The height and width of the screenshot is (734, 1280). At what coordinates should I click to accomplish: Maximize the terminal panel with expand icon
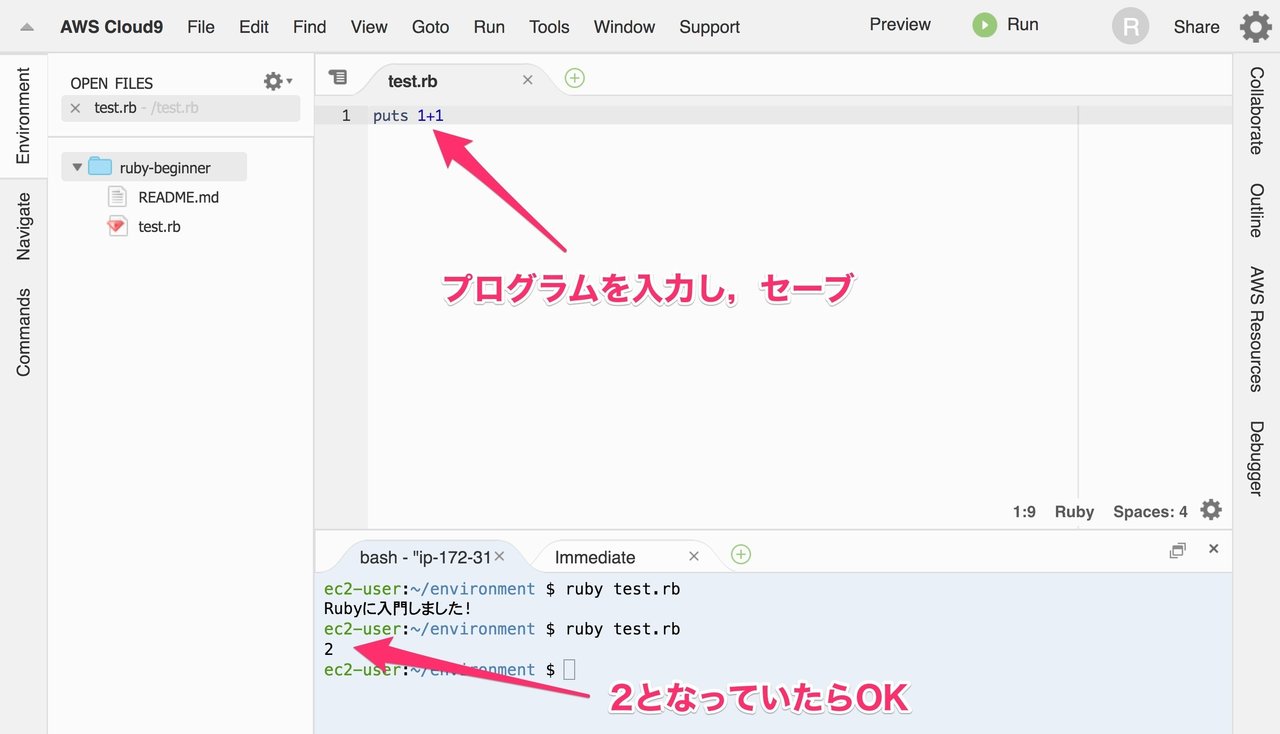[x=1178, y=549]
